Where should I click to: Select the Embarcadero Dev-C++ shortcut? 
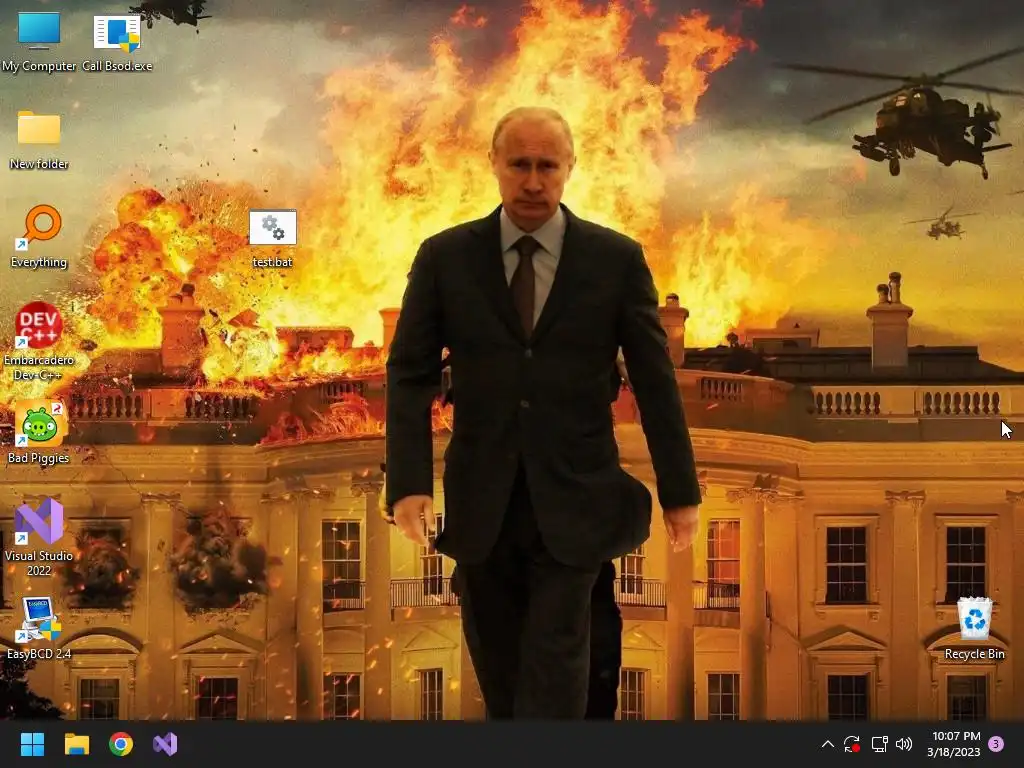39,342
